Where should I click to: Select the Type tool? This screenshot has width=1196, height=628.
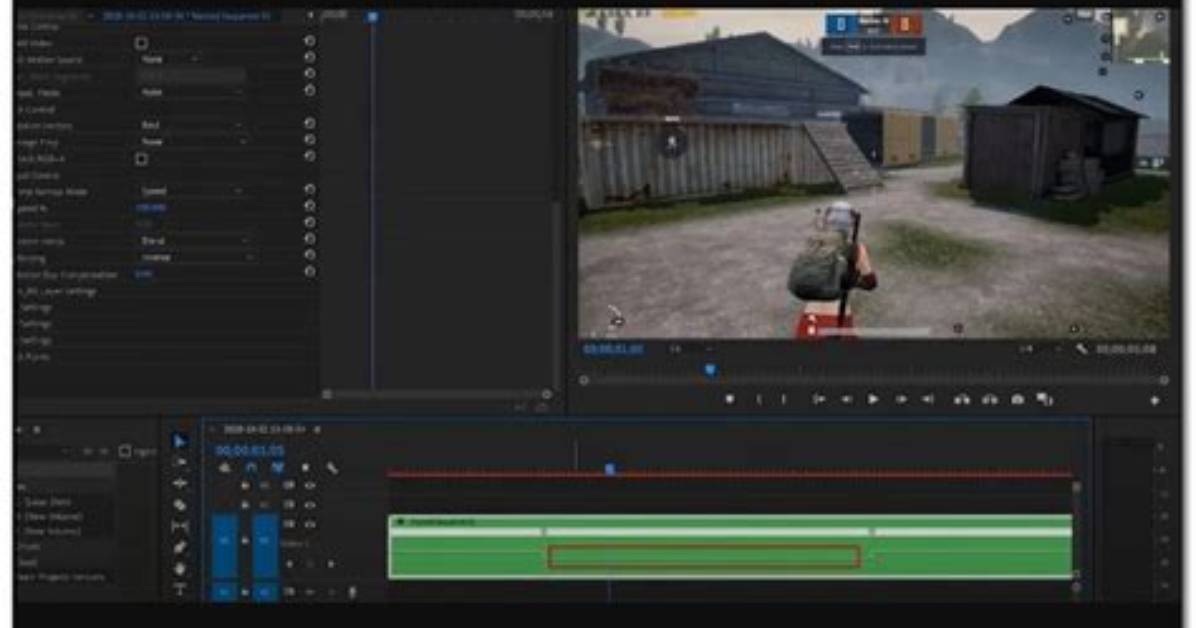coord(180,589)
